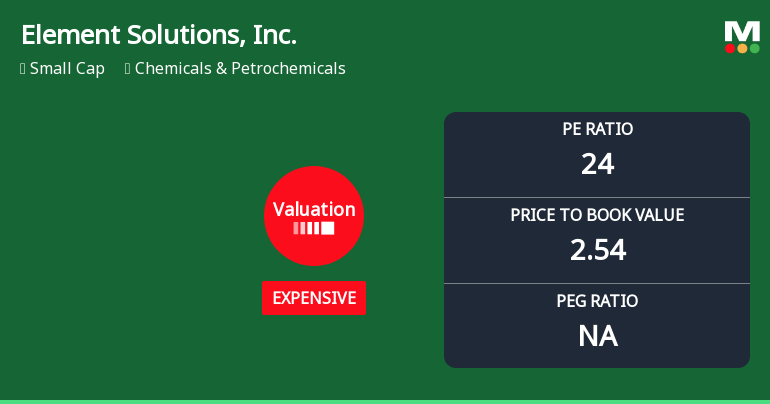The image size is (770, 404).
Task: Select the Chemicals & Petrochemicals label
Action: click(240, 69)
